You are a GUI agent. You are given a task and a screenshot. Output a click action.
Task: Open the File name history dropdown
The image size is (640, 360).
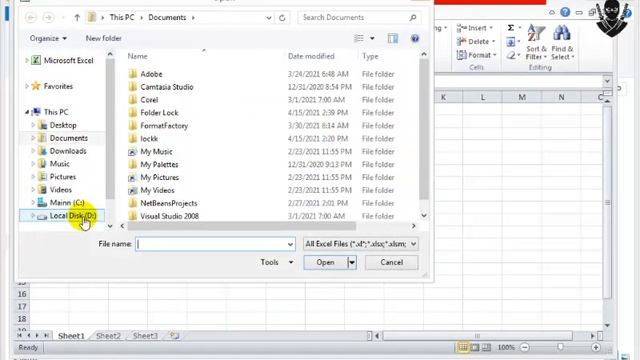click(x=290, y=244)
